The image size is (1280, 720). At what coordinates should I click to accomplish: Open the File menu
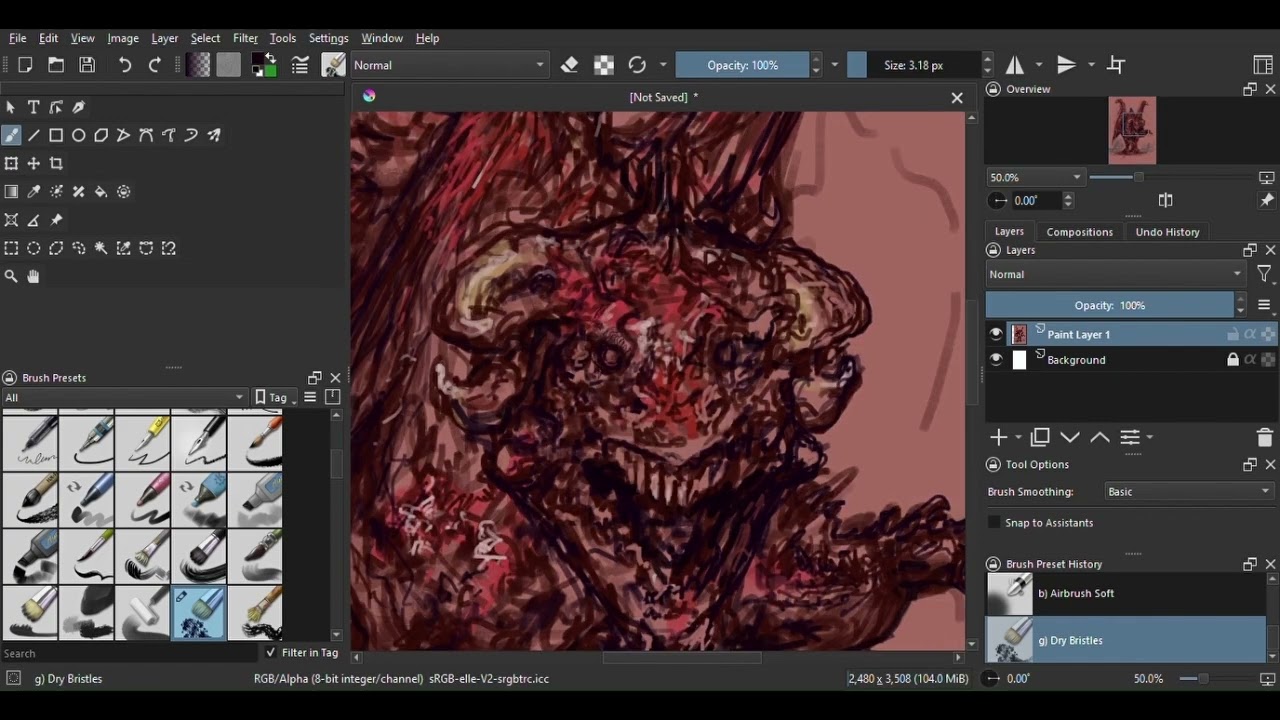[x=17, y=38]
